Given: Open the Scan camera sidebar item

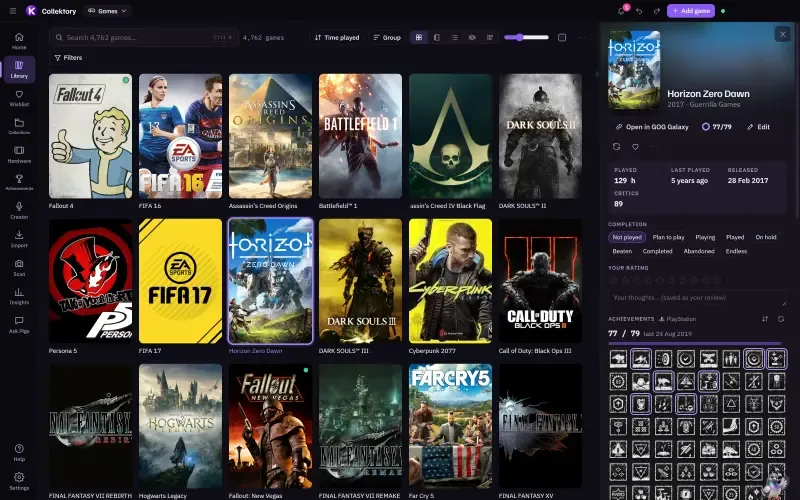Looking at the screenshot, I should pos(19,268).
